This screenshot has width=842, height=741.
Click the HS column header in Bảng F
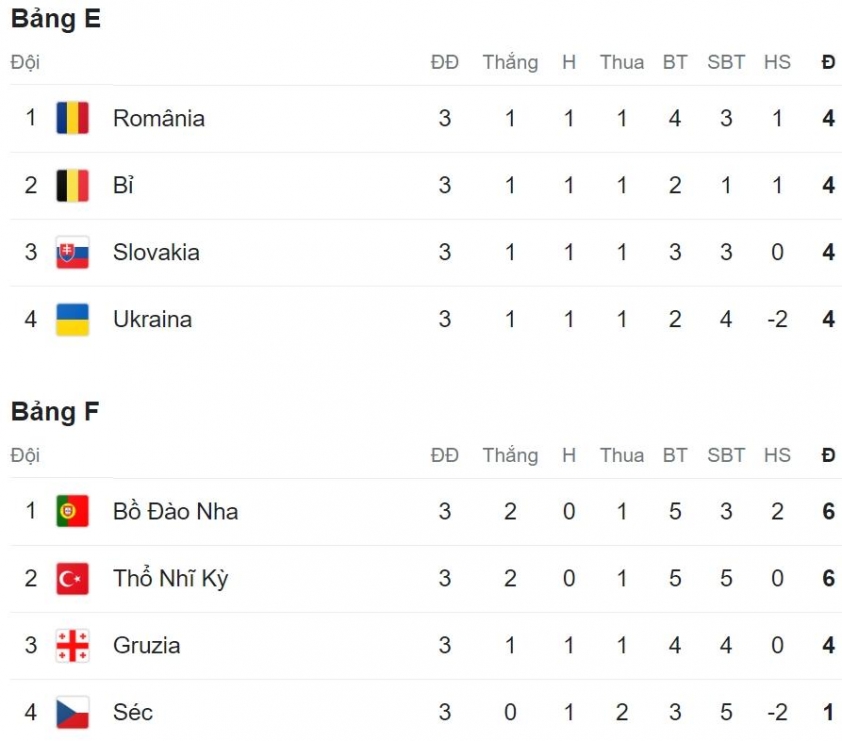tap(777, 455)
